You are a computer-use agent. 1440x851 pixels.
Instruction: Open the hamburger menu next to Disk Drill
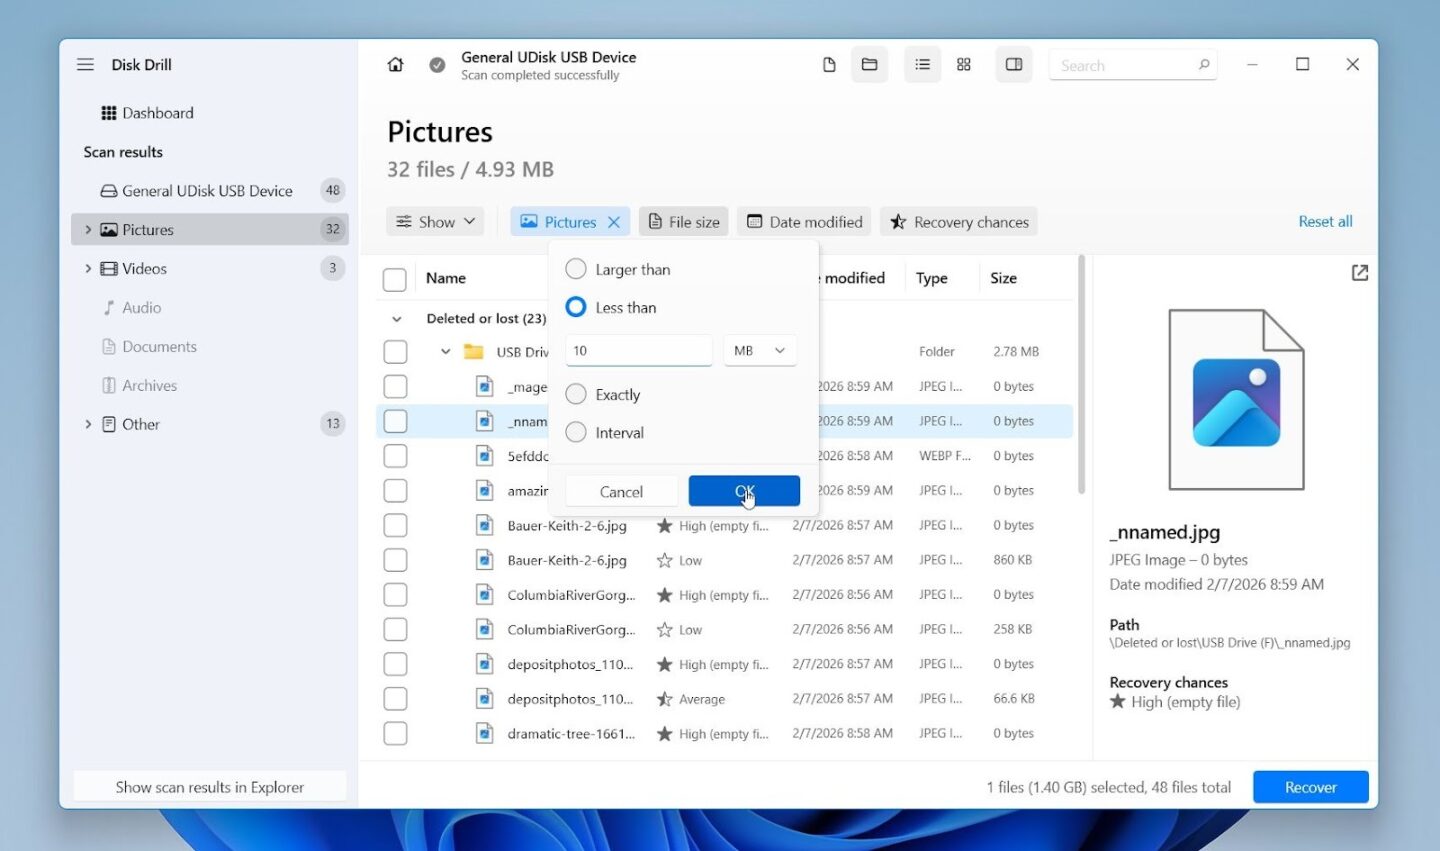coord(86,65)
